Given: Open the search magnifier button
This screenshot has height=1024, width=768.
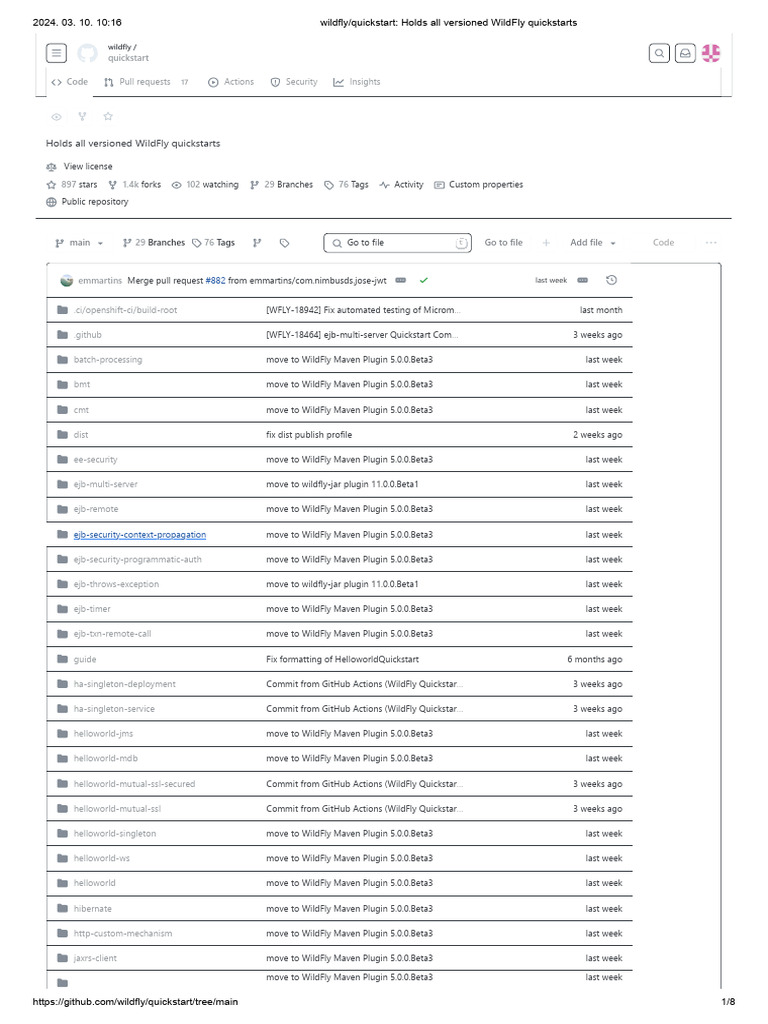Looking at the screenshot, I should coord(659,53).
